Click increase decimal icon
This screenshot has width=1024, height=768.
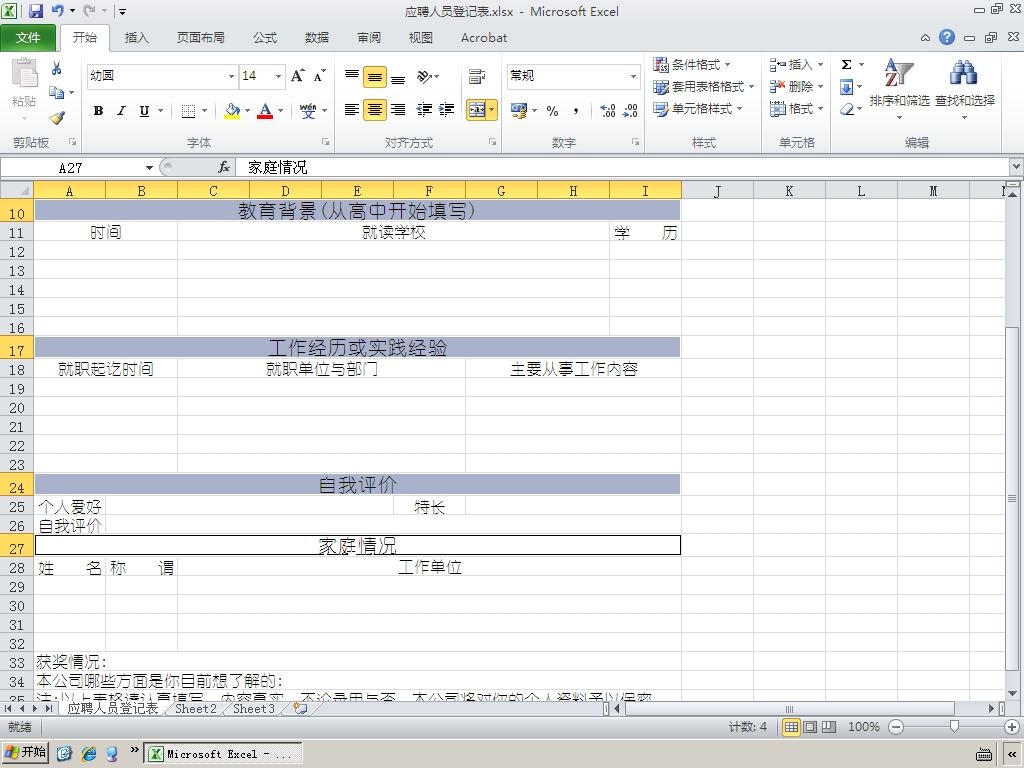coord(607,110)
